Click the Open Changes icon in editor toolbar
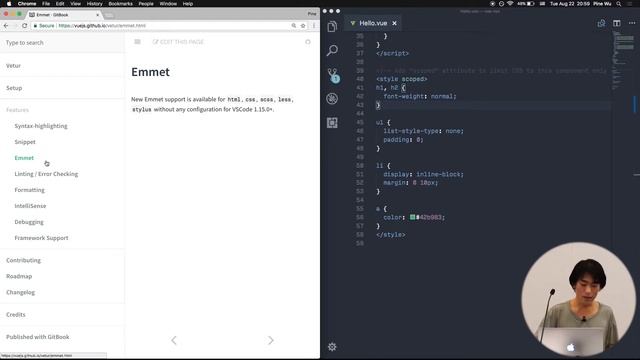Screen dimensions: 640x360 [x=601, y=23]
